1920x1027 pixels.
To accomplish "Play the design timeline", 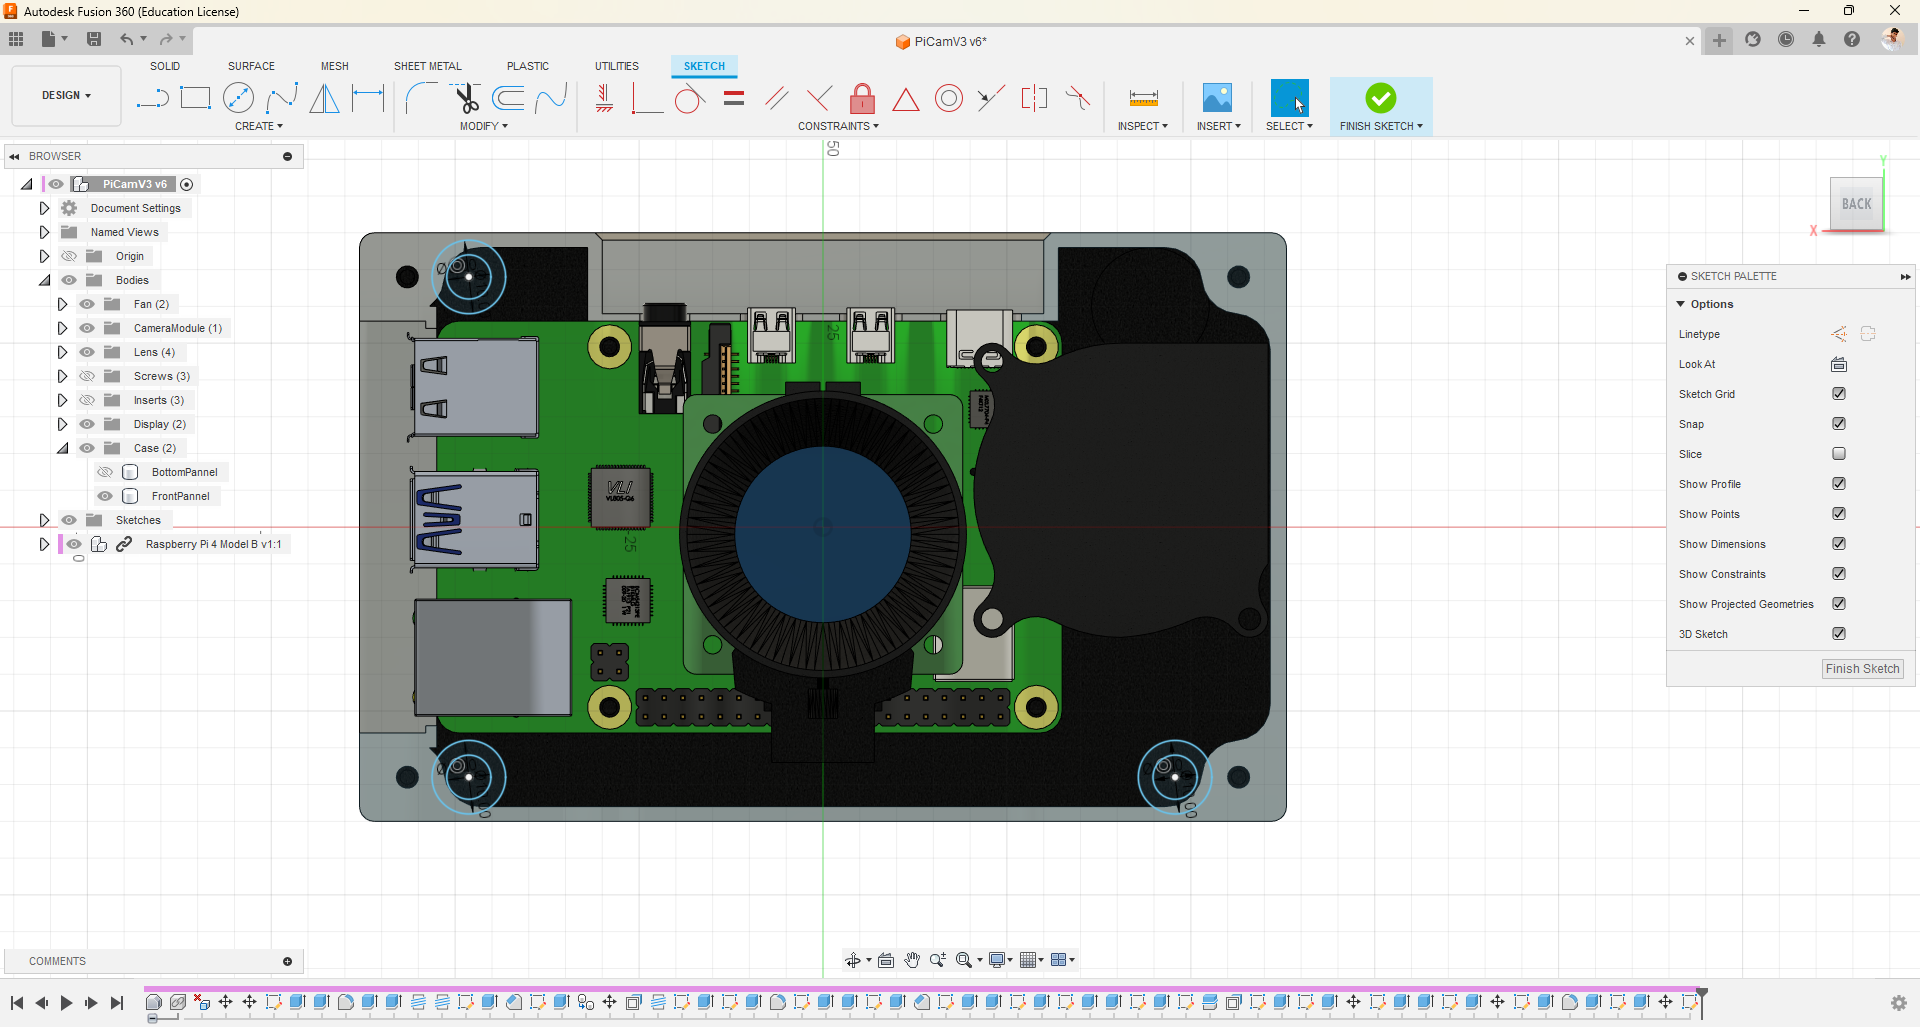I will [66, 1003].
